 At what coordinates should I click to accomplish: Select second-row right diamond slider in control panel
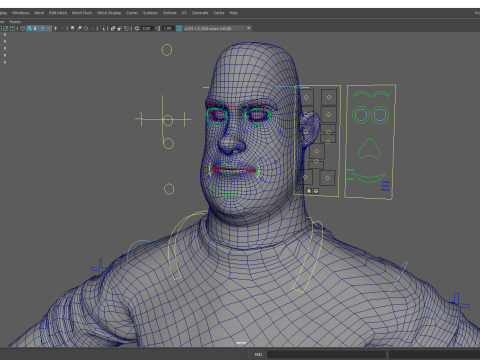click(329, 114)
